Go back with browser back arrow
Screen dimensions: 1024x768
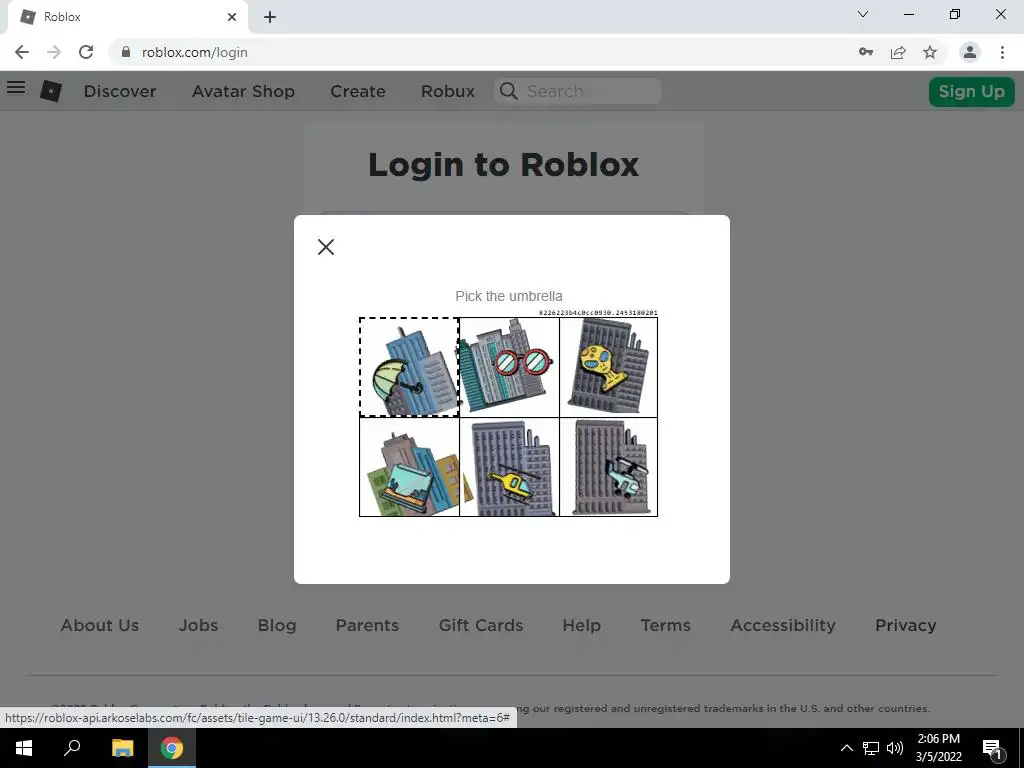click(x=22, y=52)
